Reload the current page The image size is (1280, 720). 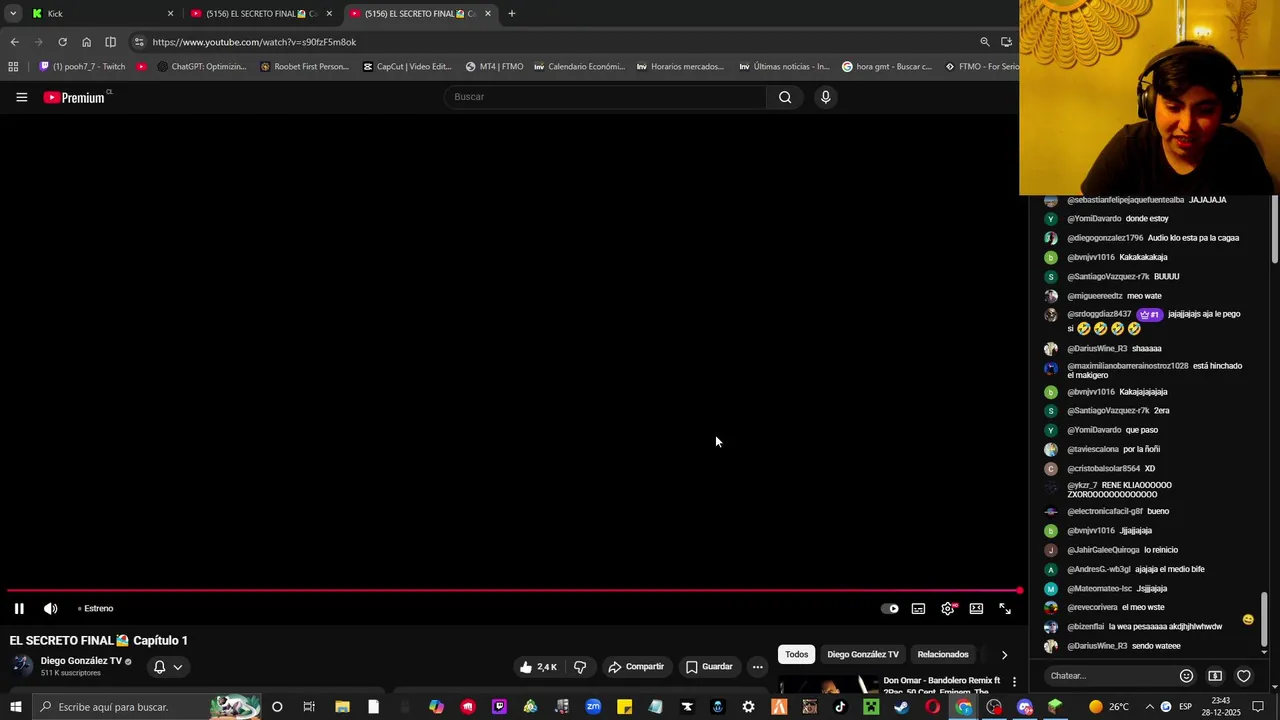[x=62, y=42]
